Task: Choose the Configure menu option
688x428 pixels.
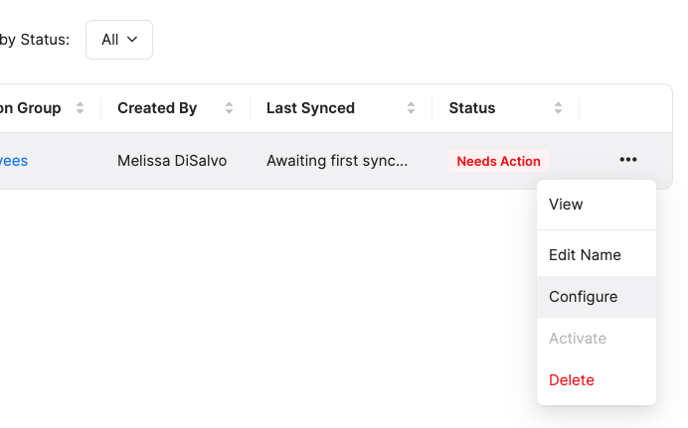Action: [583, 297]
